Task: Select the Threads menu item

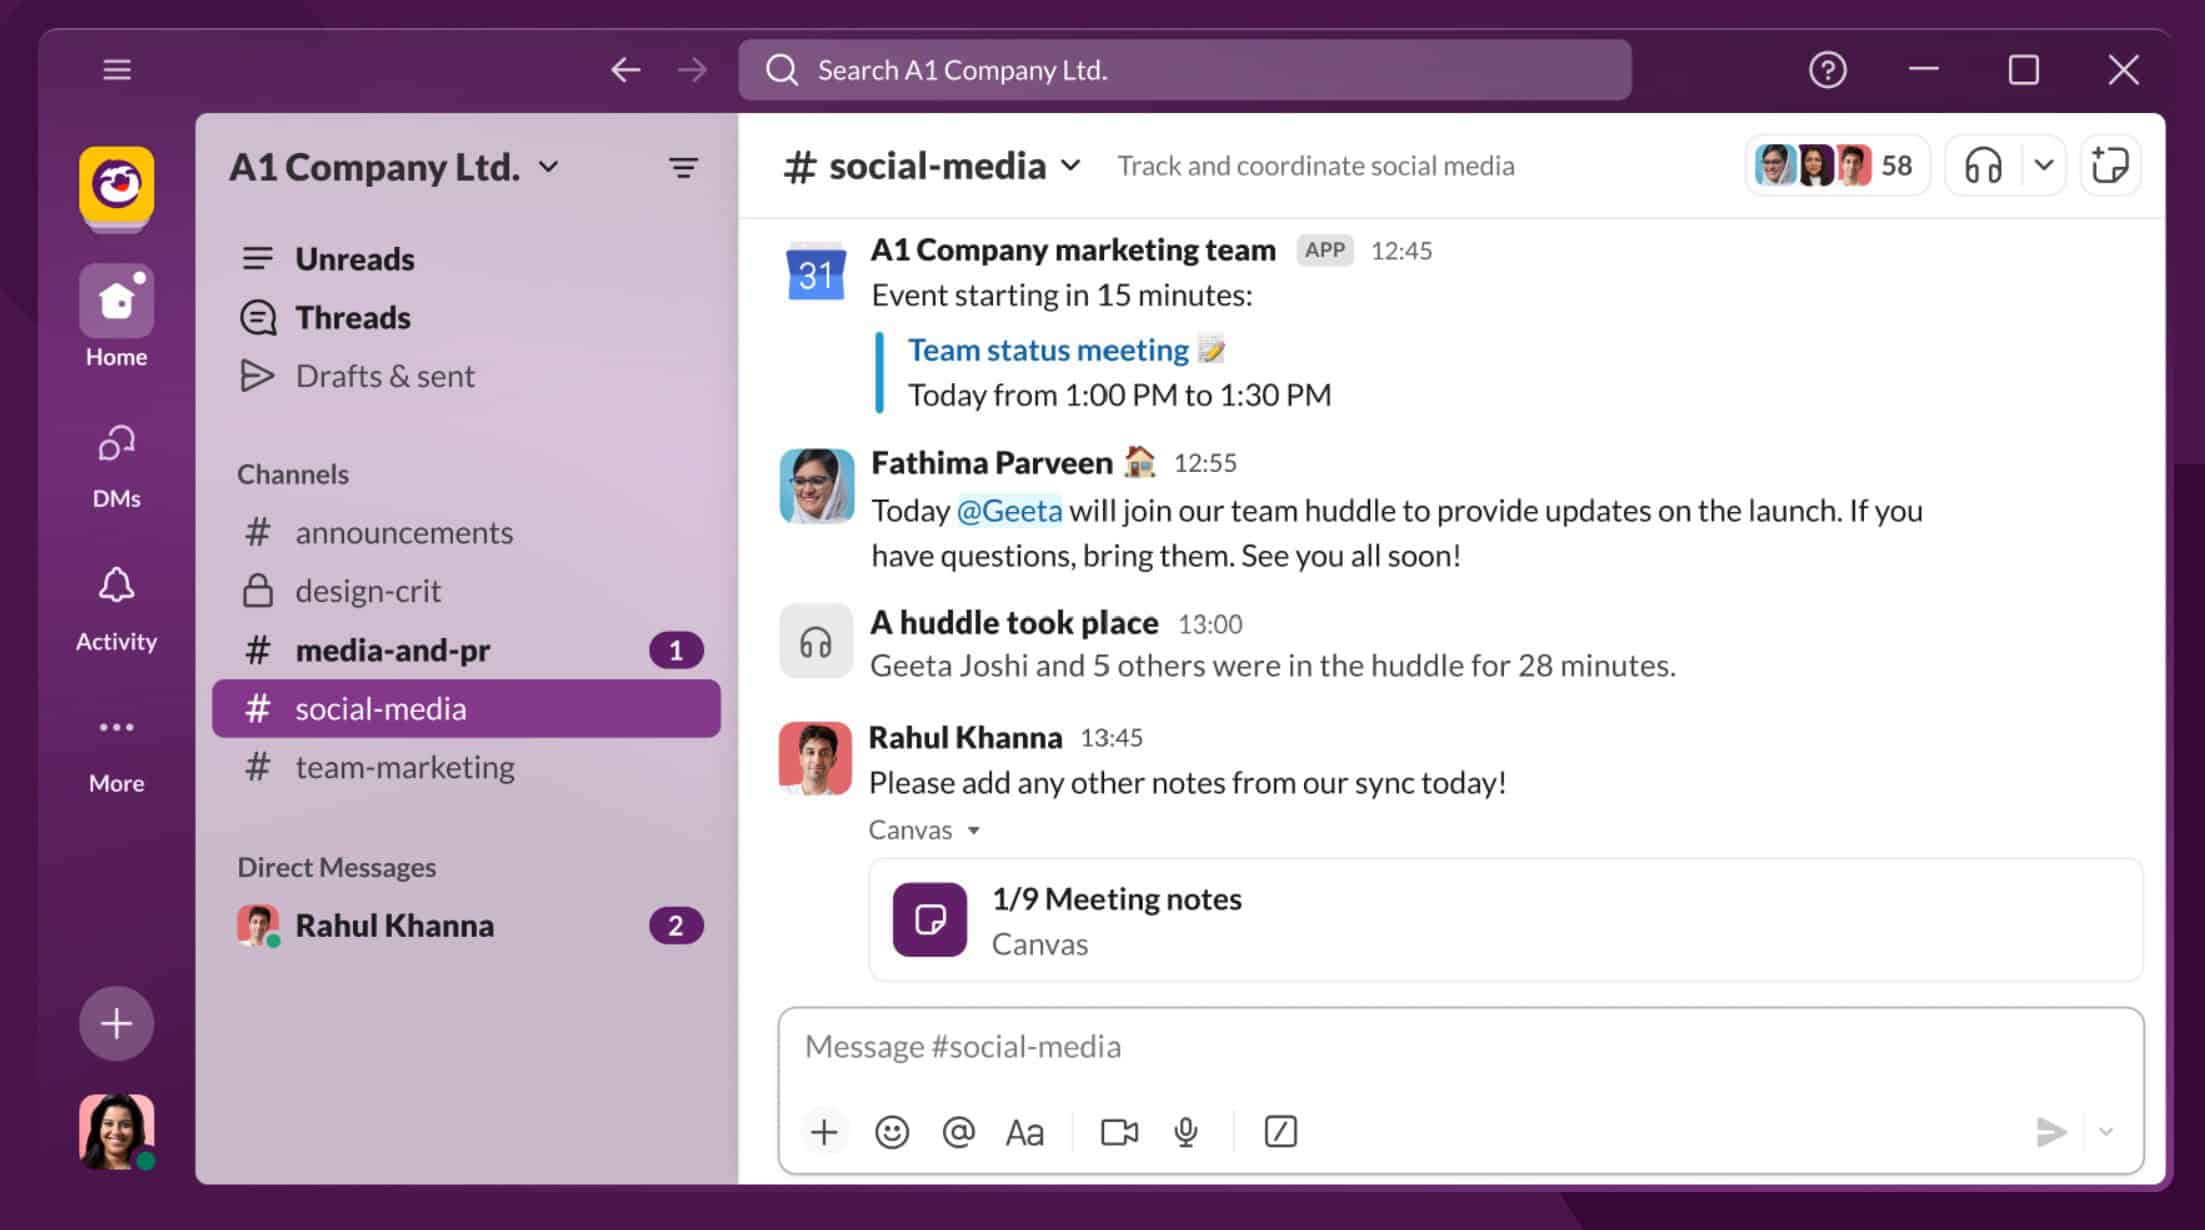Action: (x=351, y=317)
